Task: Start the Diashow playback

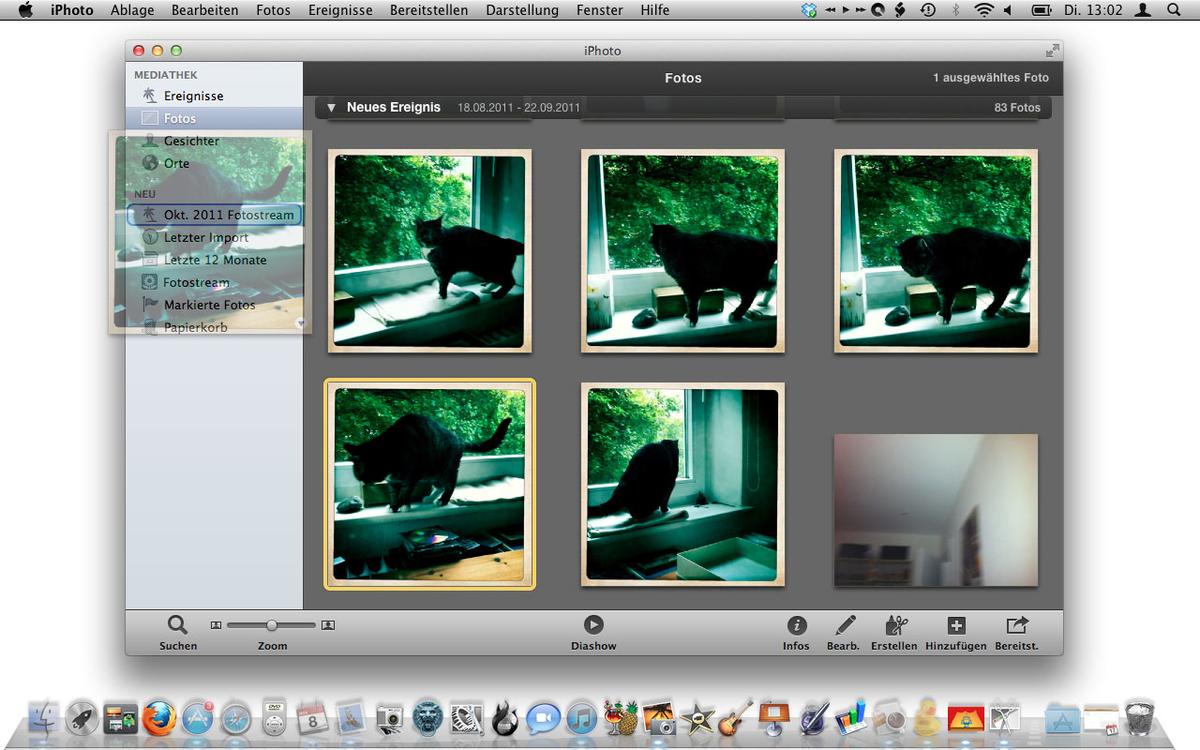Action: click(x=593, y=624)
